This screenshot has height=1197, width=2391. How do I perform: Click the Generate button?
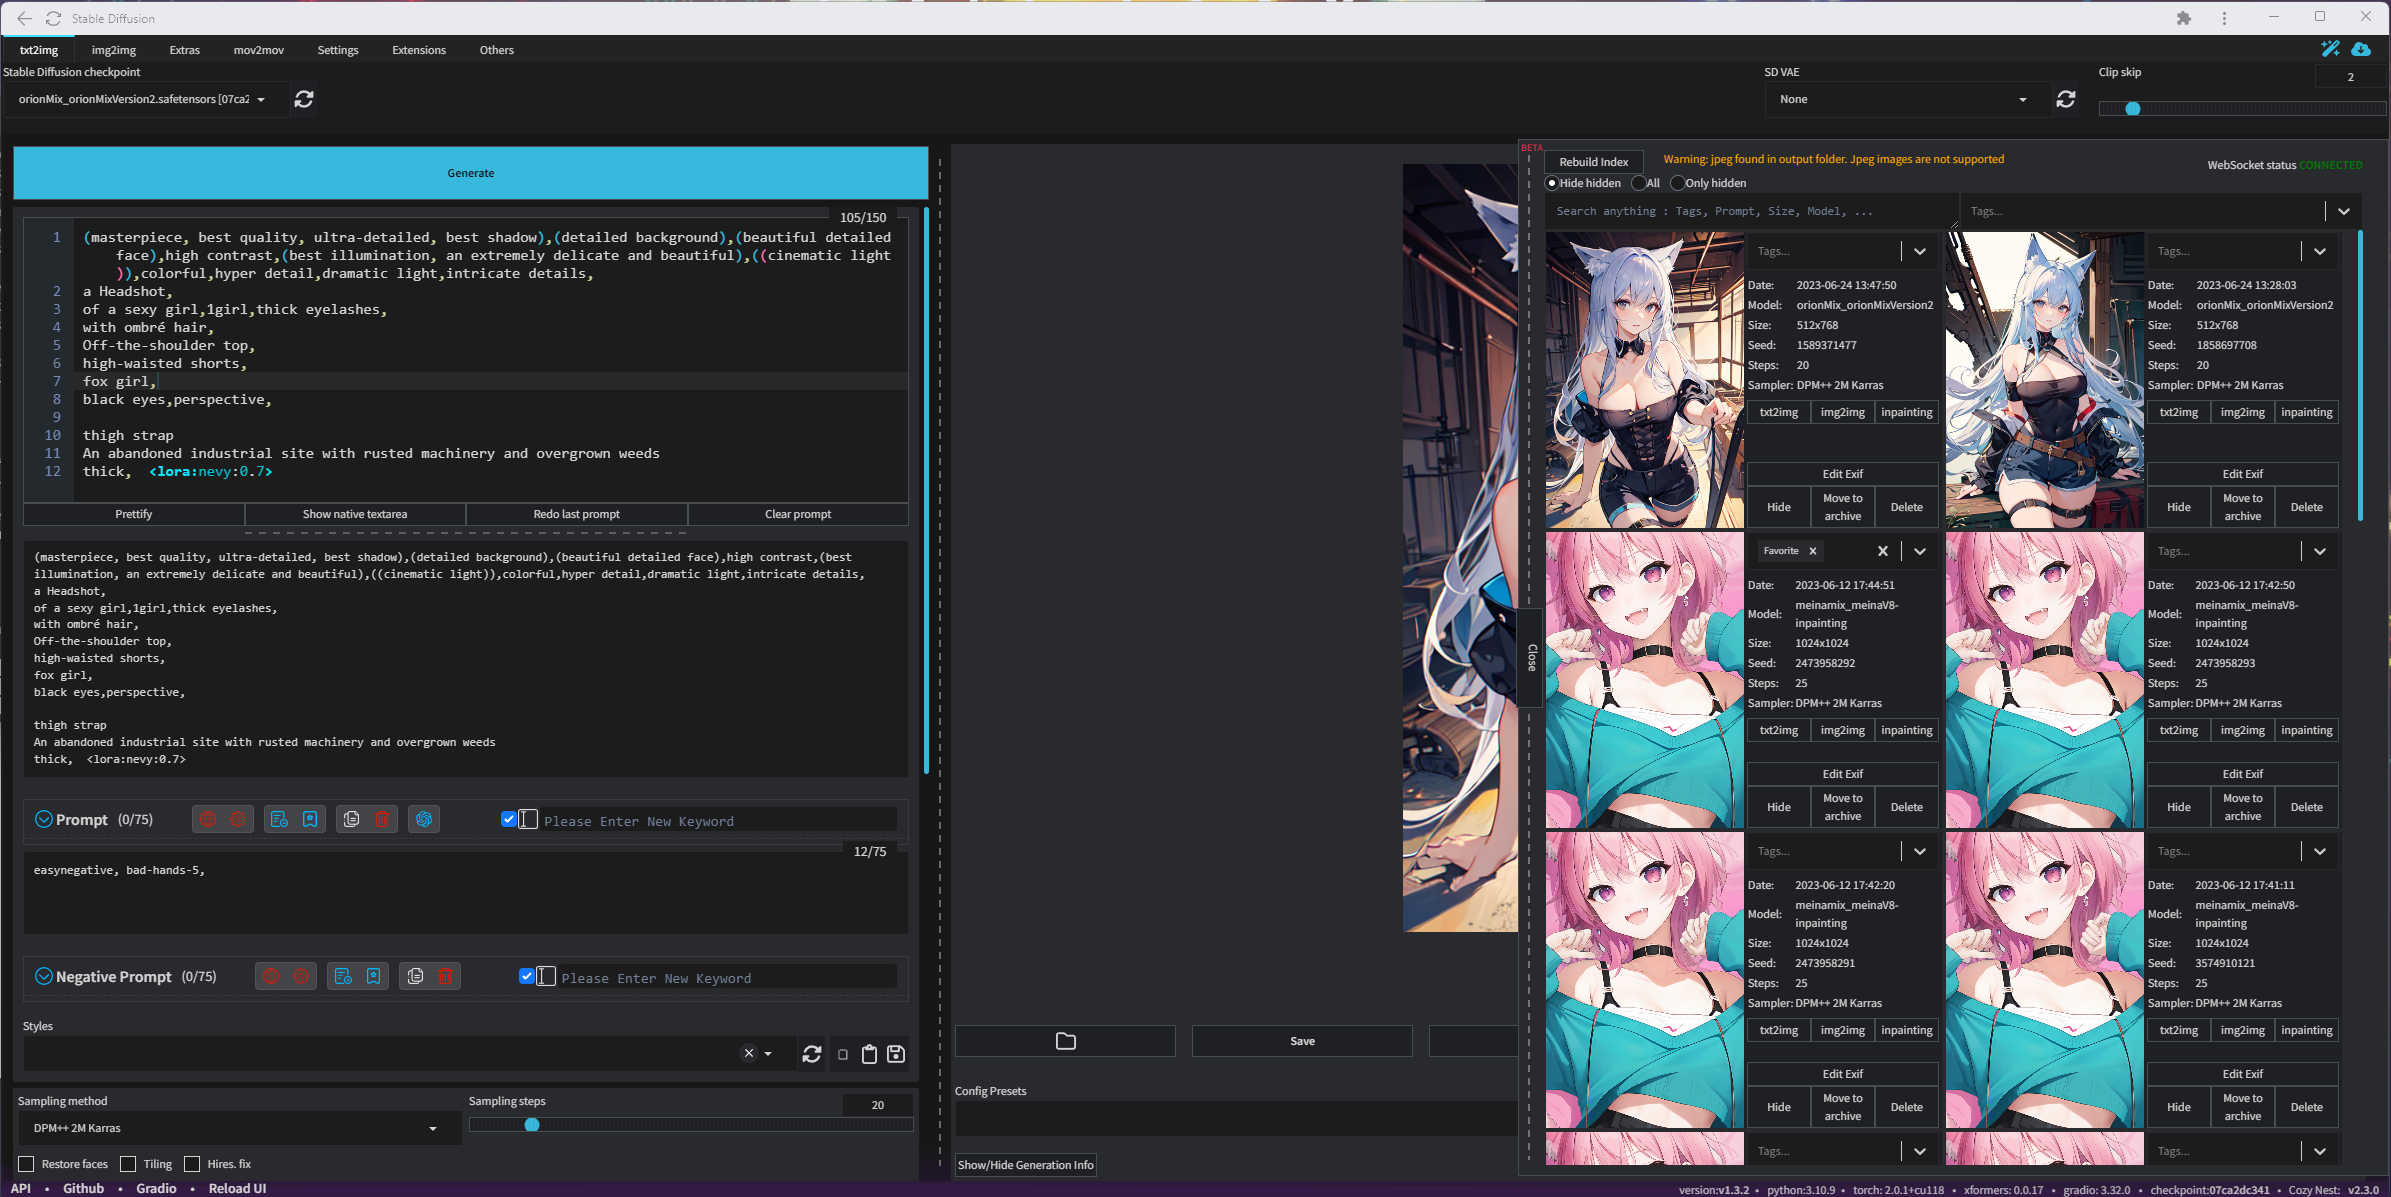pyautogui.click(x=471, y=173)
